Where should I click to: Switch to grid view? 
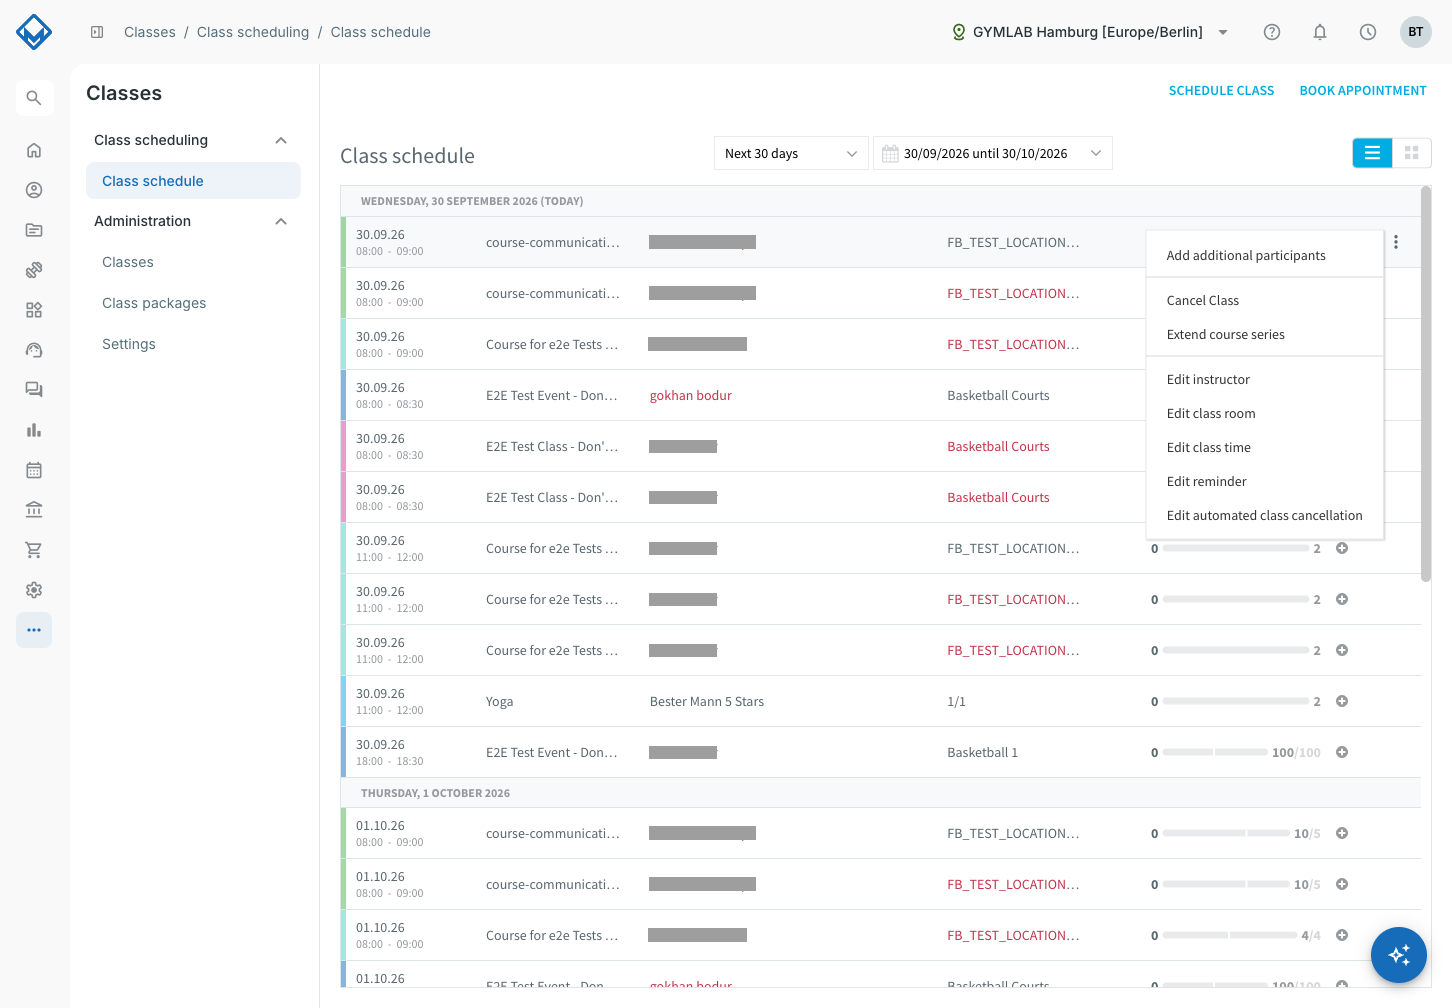(1412, 153)
